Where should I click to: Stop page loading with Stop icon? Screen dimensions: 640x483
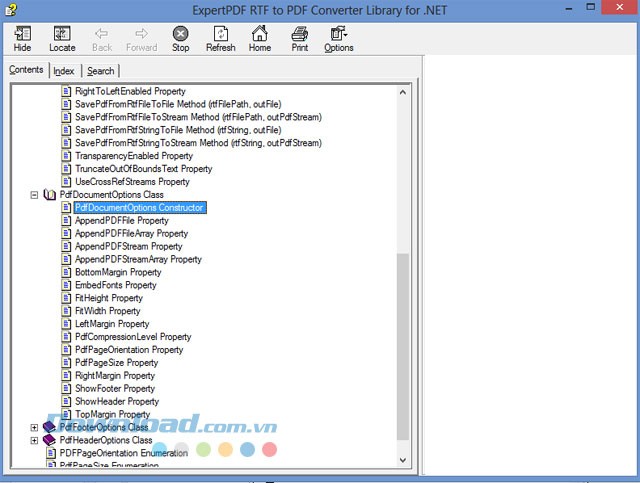tap(180, 33)
